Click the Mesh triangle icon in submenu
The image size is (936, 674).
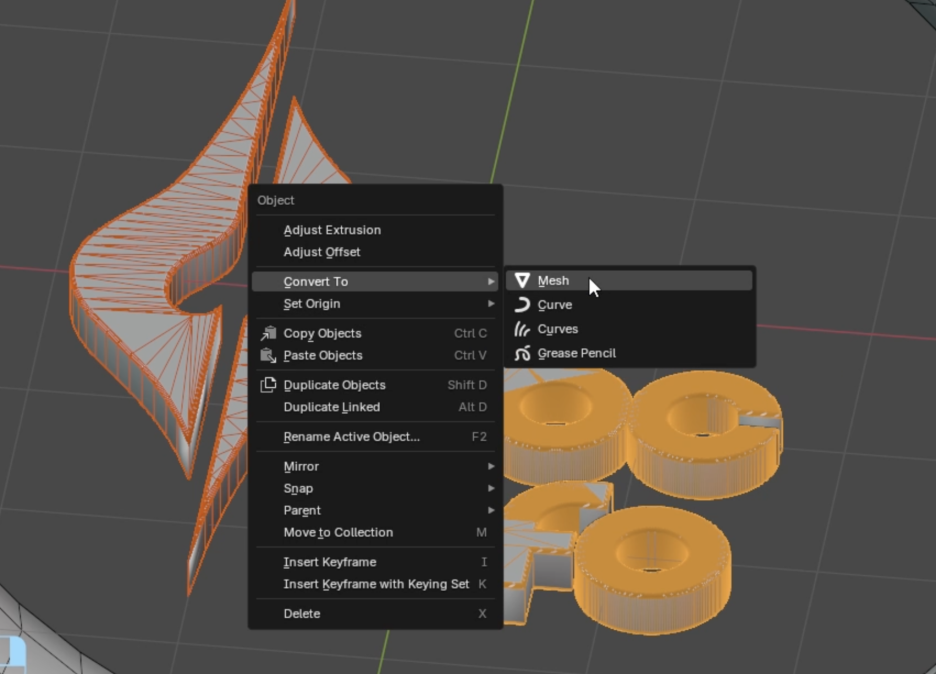[x=522, y=281]
